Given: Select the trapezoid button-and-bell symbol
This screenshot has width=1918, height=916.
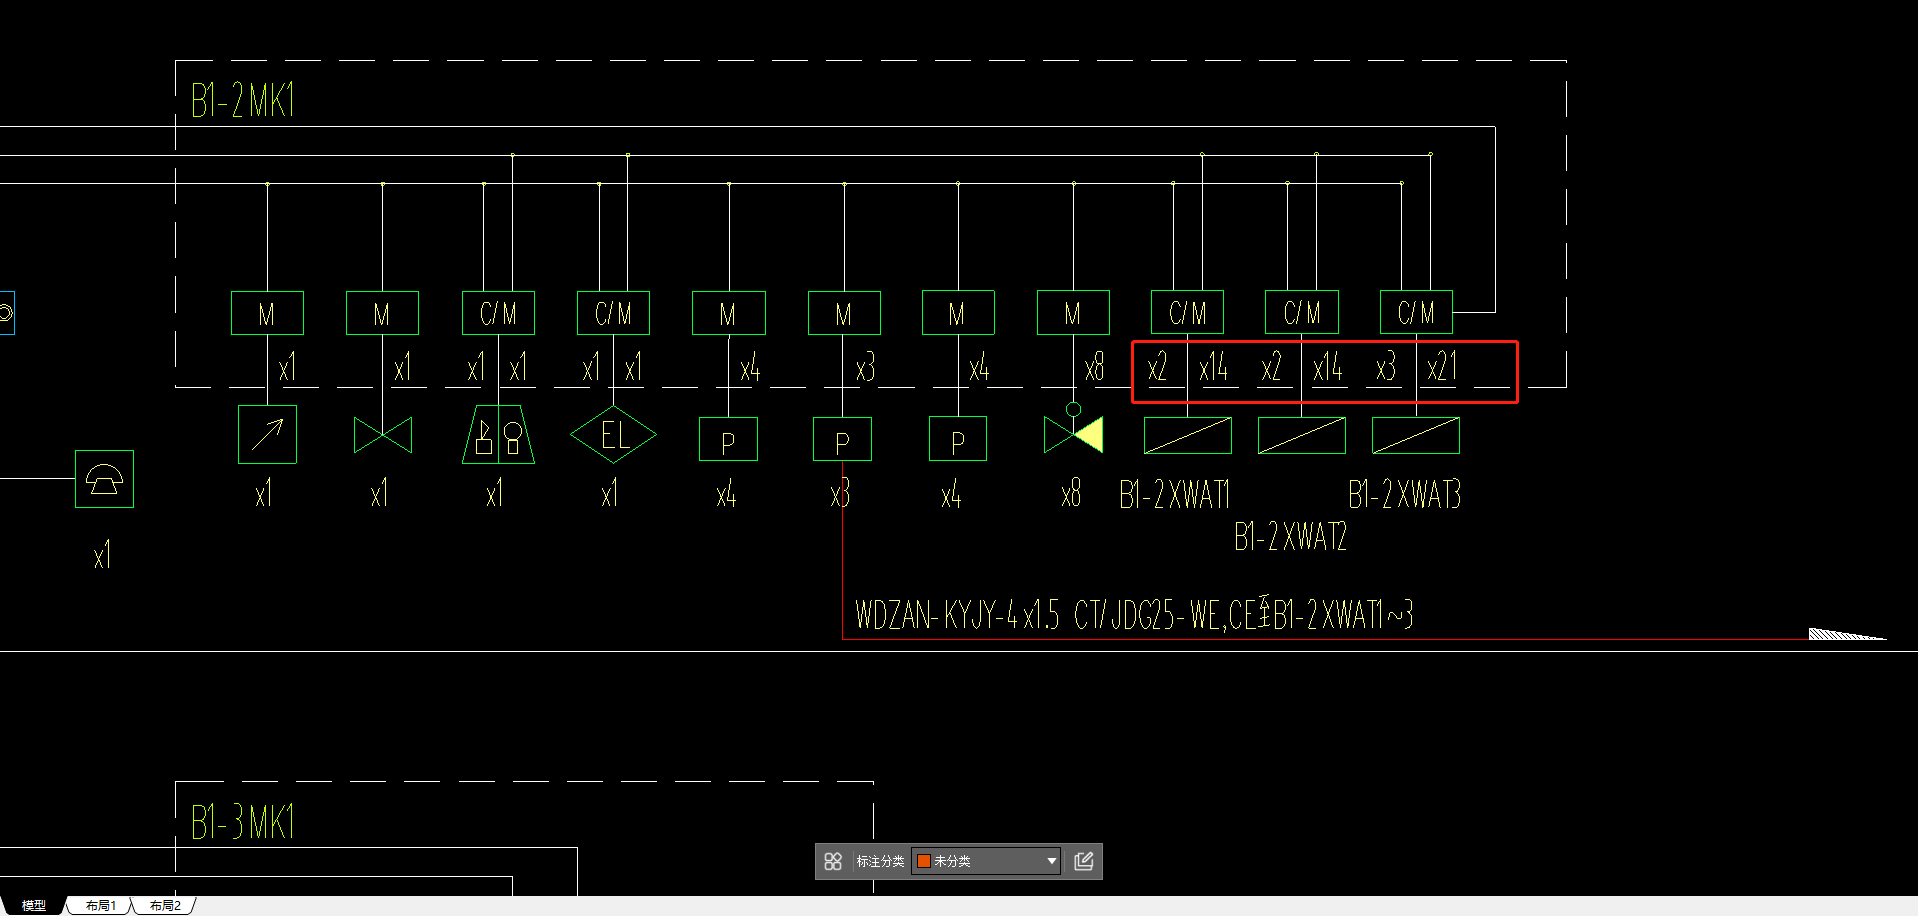Looking at the screenshot, I should [x=498, y=434].
